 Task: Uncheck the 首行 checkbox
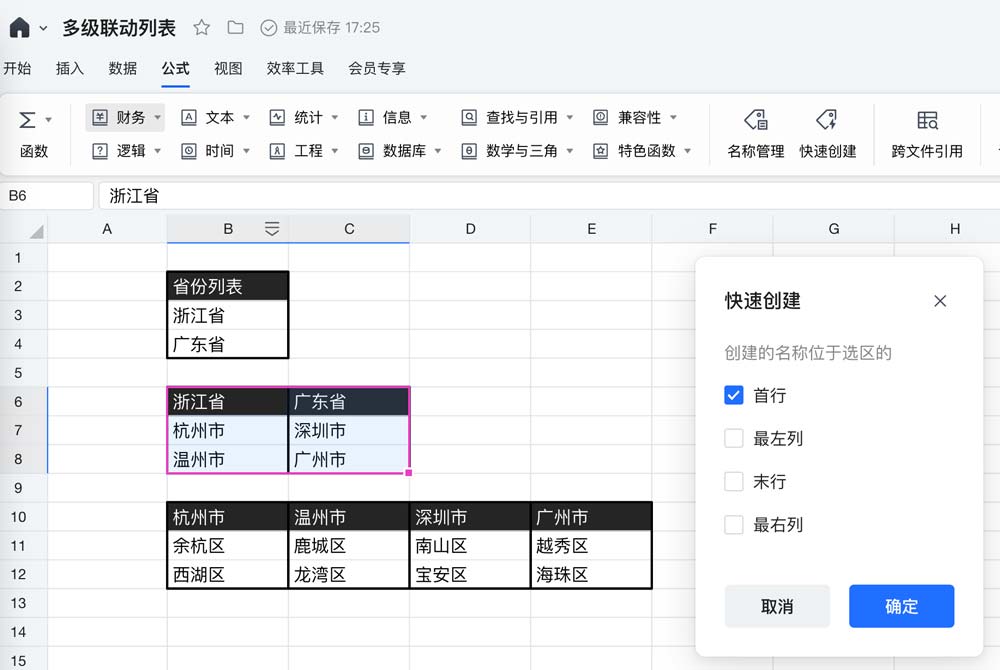(x=734, y=395)
